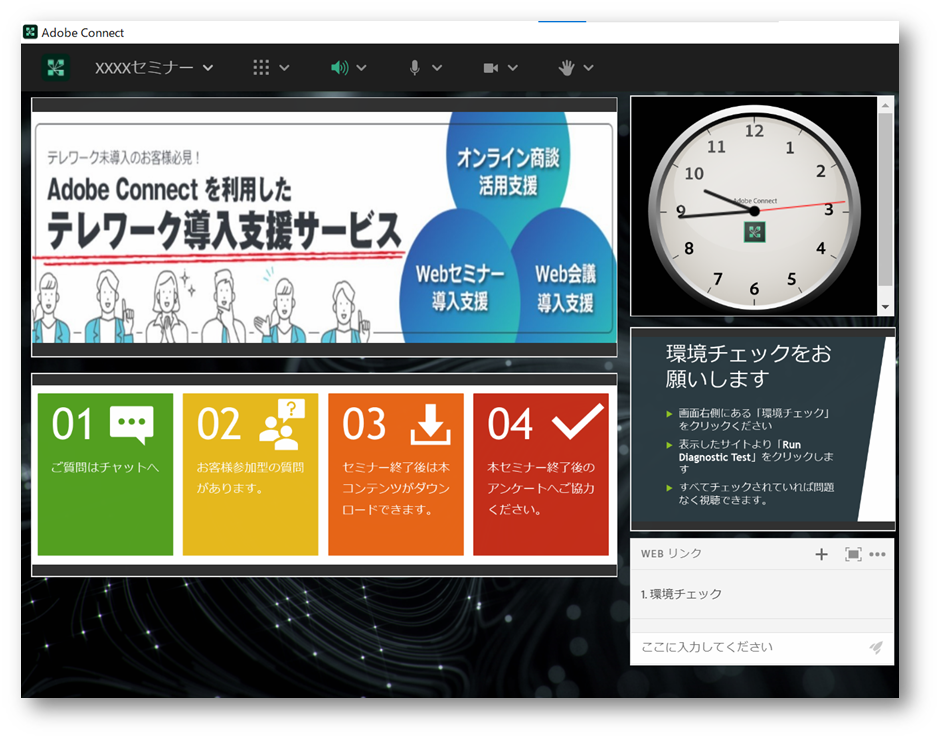
Task: Click the すべてチェックされていれば bullet text
Action: (x=756, y=493)
